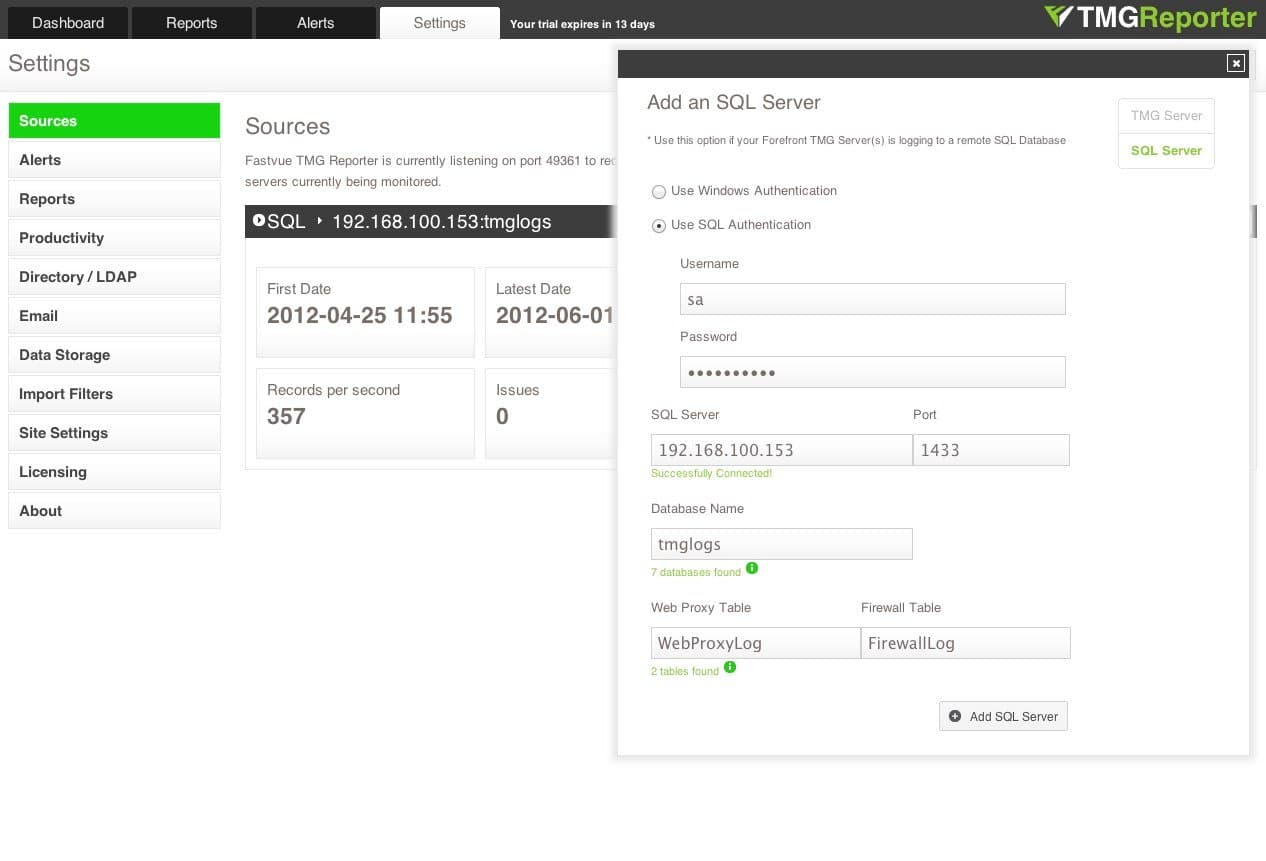This screenshot has height=861, width=1266.
Task: Click the Firewall Table field
Action: [x=966, y=643]
